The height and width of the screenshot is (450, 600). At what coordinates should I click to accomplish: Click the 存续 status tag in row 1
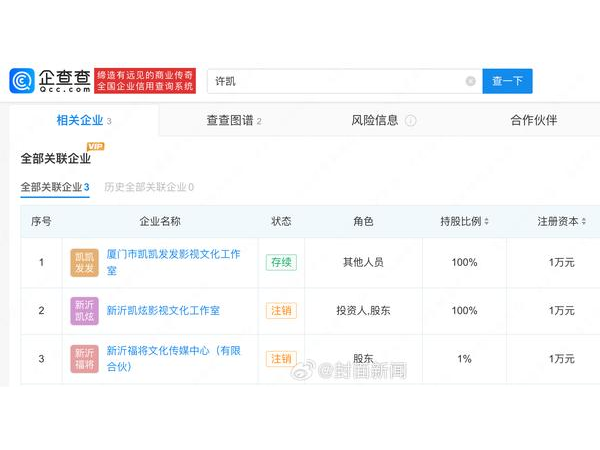(281, 262)
